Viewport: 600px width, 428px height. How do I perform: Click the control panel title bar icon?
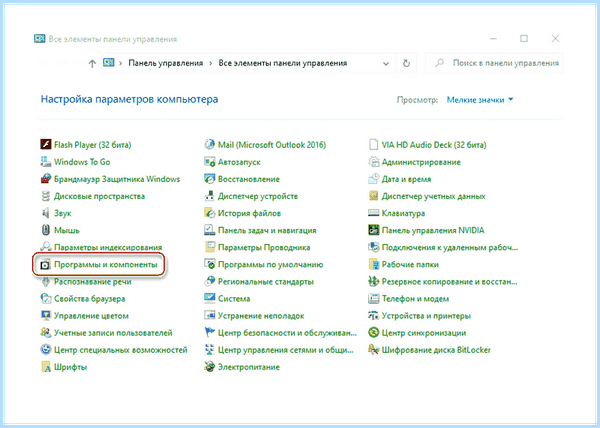pyautogui.click(x=39, y=39)
